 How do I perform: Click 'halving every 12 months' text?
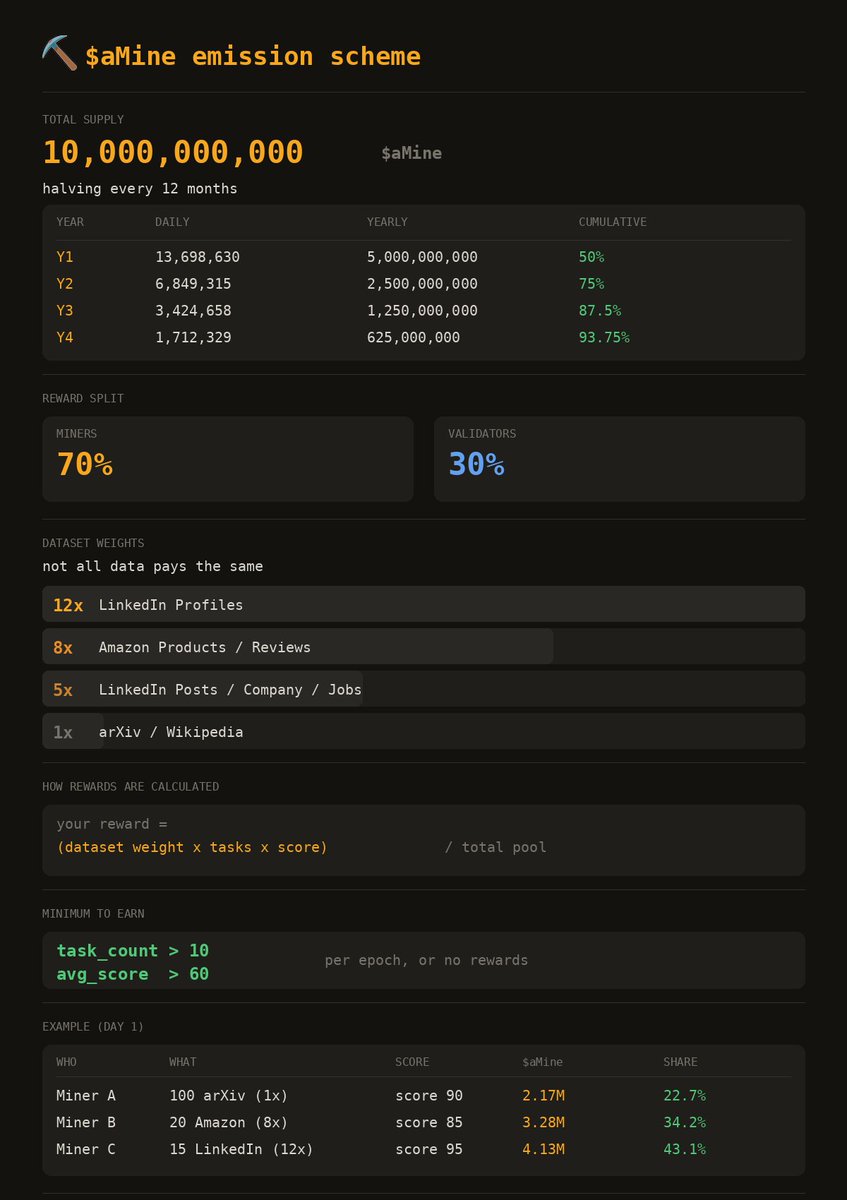[140, 188]
